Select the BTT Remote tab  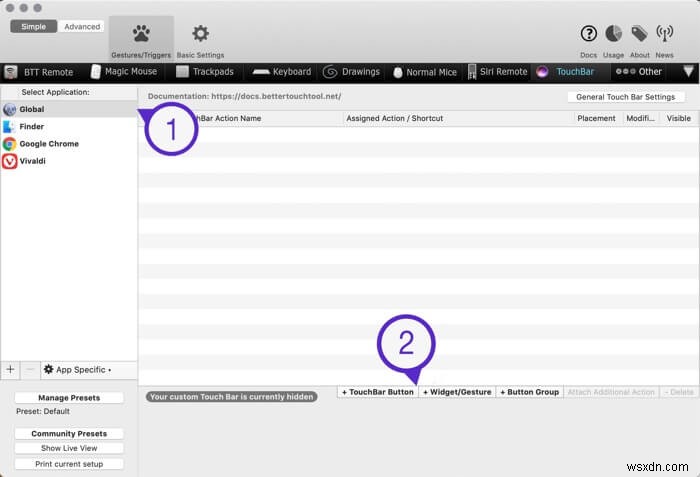point(38,72)
